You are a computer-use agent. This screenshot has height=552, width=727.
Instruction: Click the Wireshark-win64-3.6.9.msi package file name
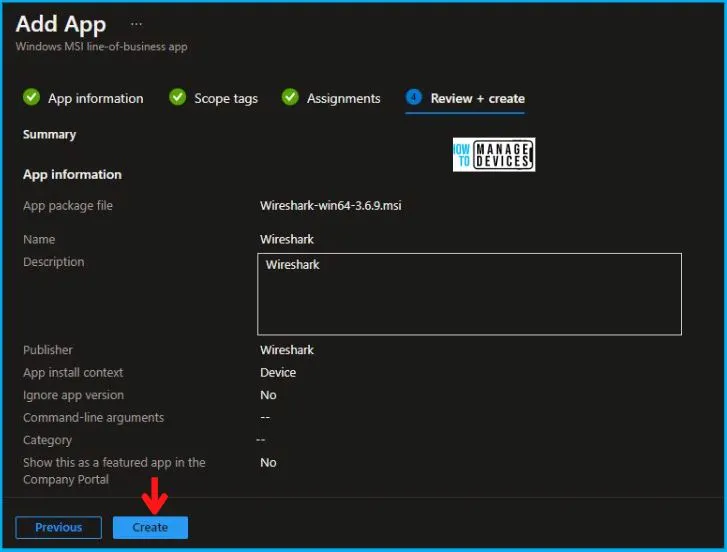coord(331,206)
